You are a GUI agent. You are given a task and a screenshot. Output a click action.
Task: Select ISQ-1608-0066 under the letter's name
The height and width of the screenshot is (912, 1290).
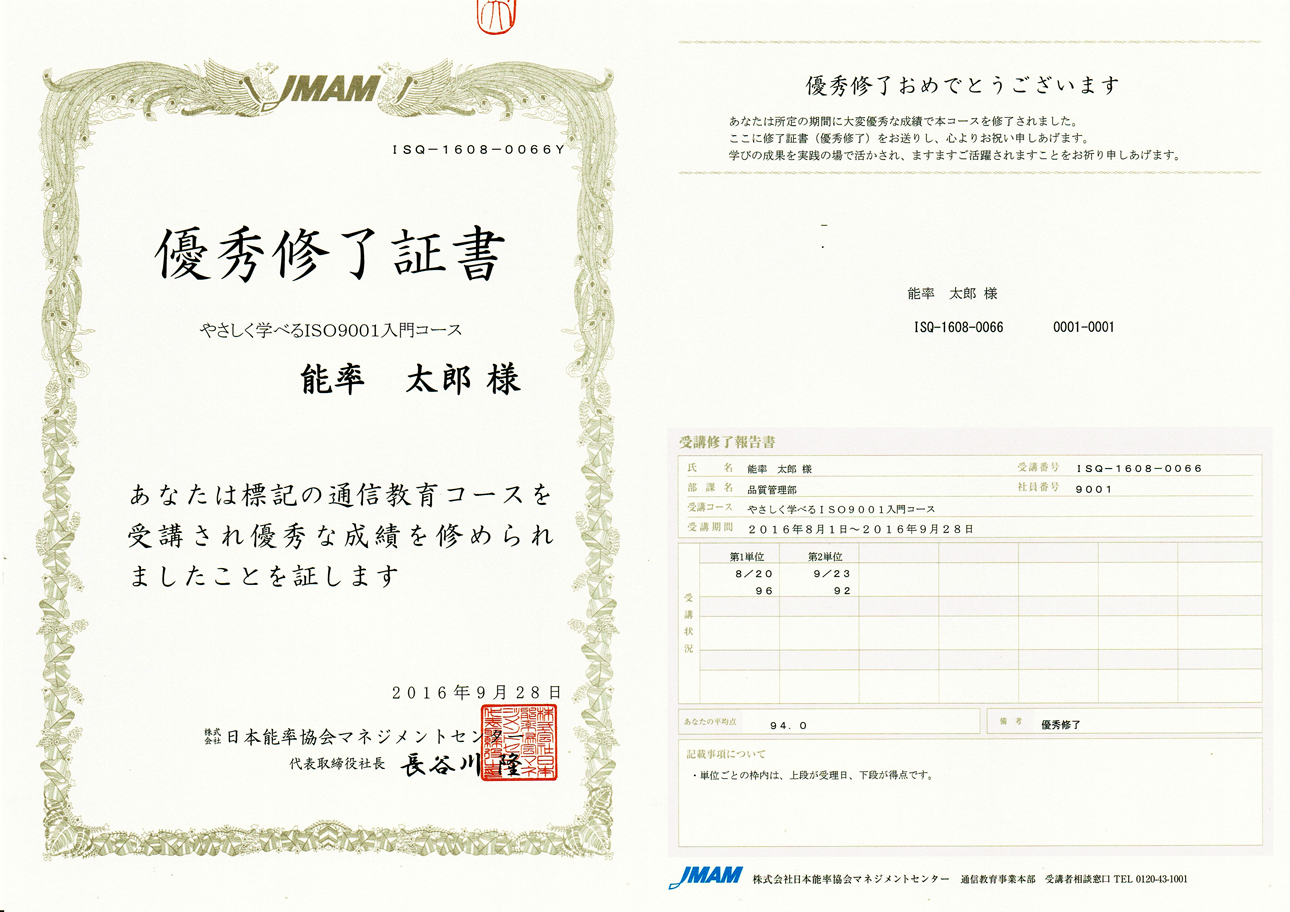[x=958, y=327]
